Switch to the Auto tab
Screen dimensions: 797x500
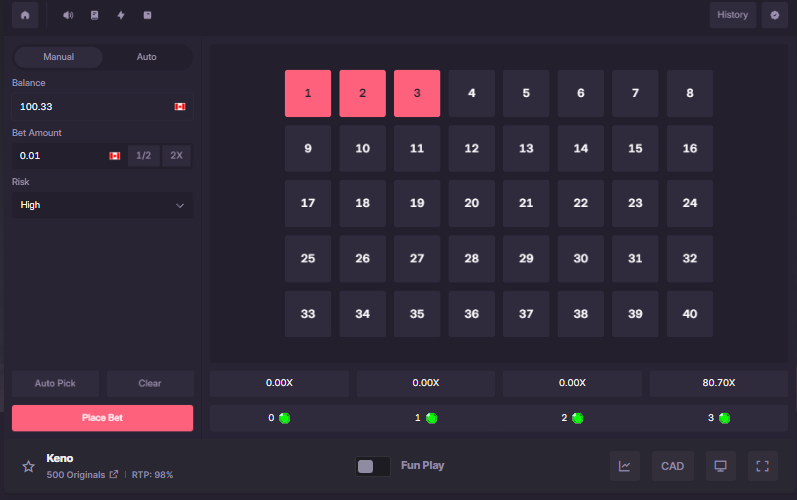[x=146, y=57]
